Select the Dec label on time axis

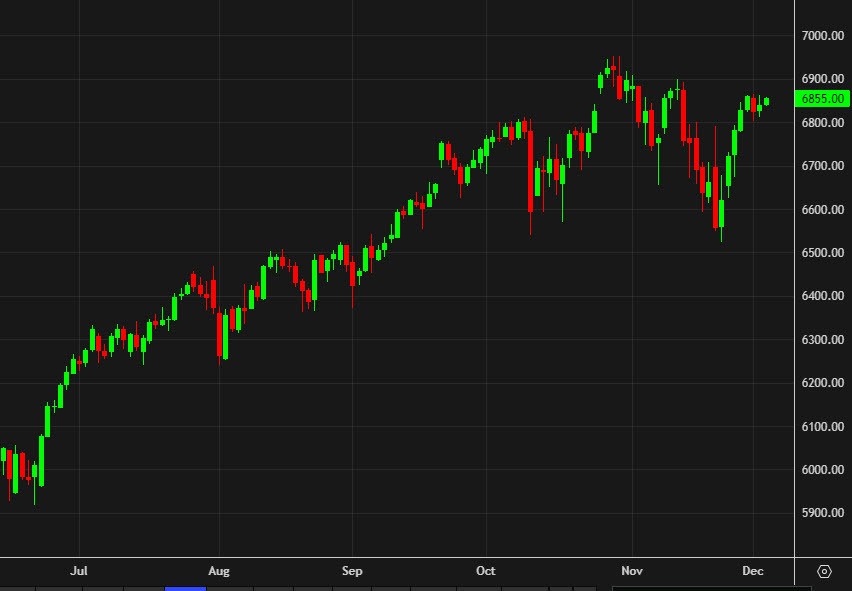(x=753, y=571)
